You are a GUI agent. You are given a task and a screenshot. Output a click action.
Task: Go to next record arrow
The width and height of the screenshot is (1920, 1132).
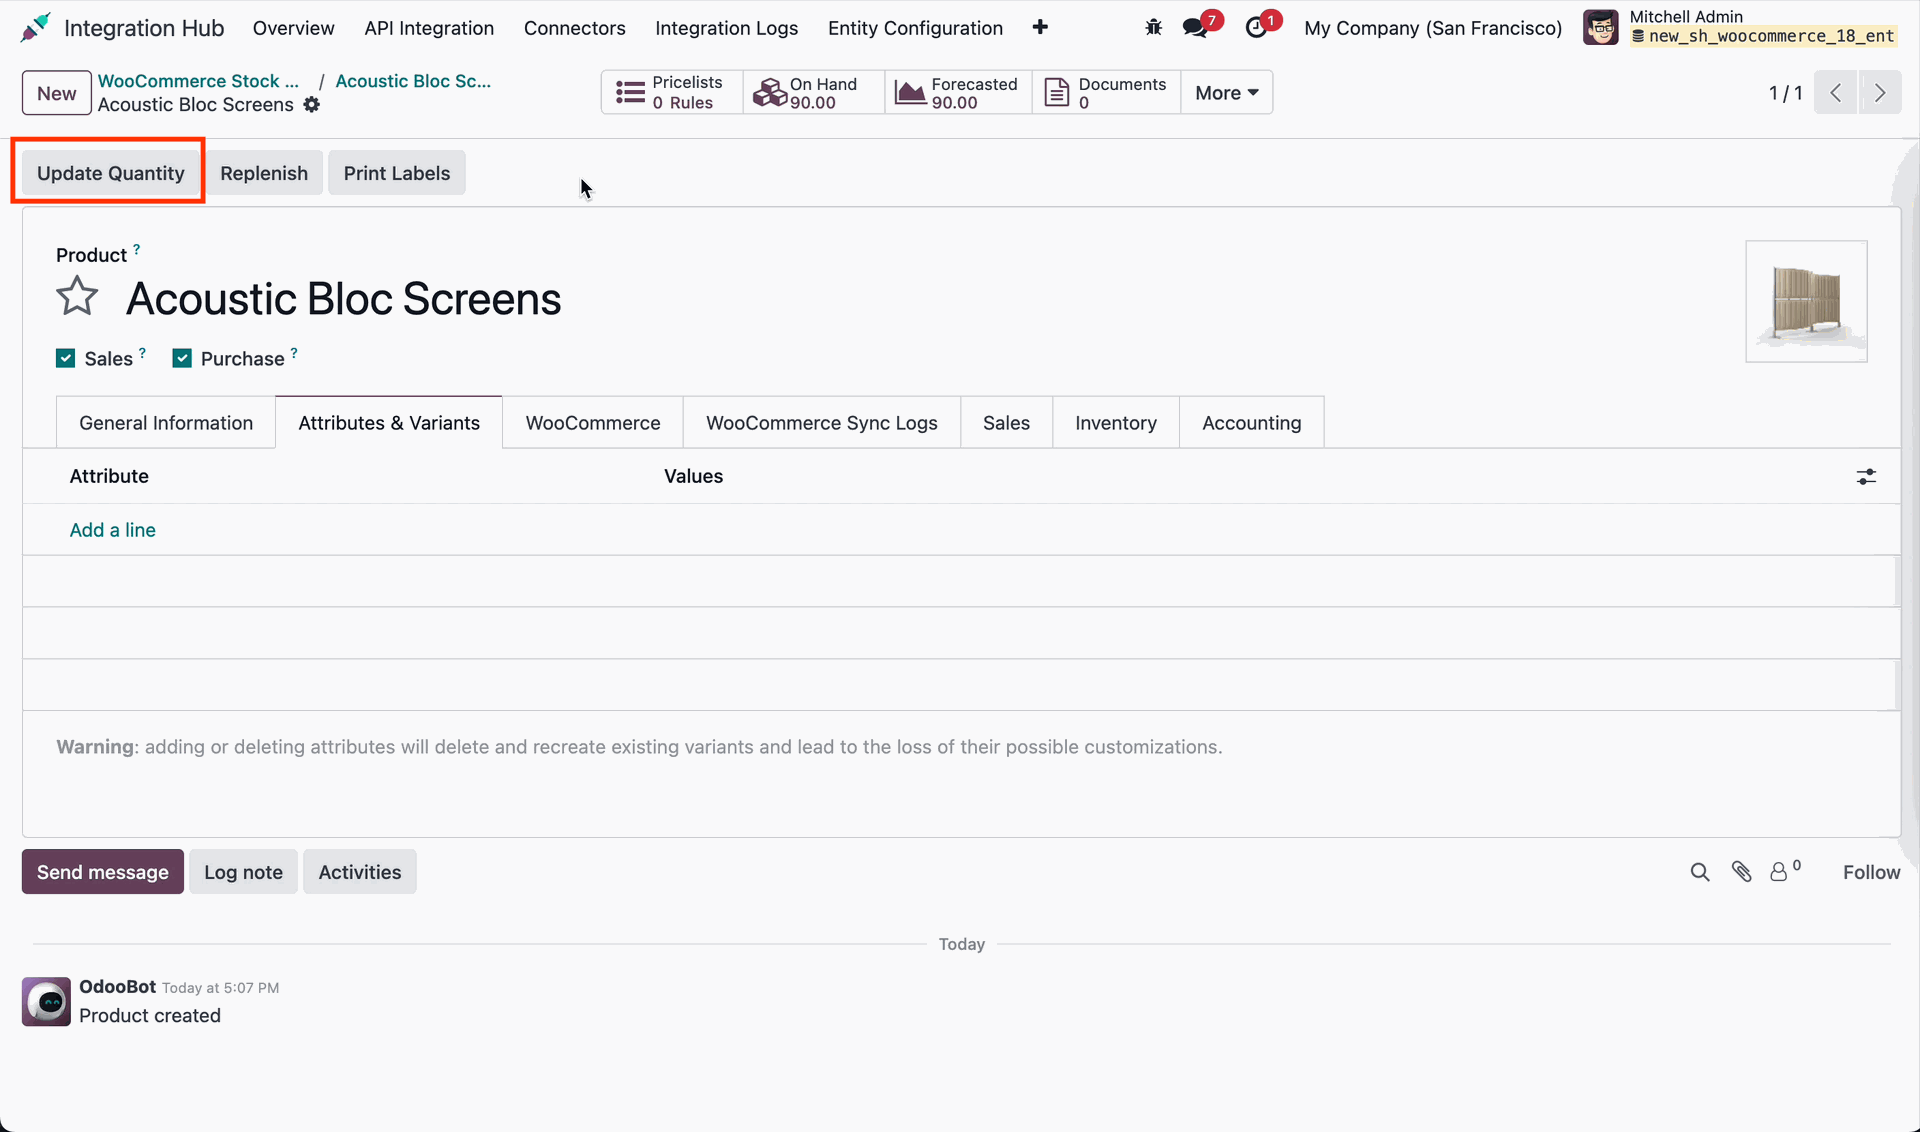pos(1880,93)
